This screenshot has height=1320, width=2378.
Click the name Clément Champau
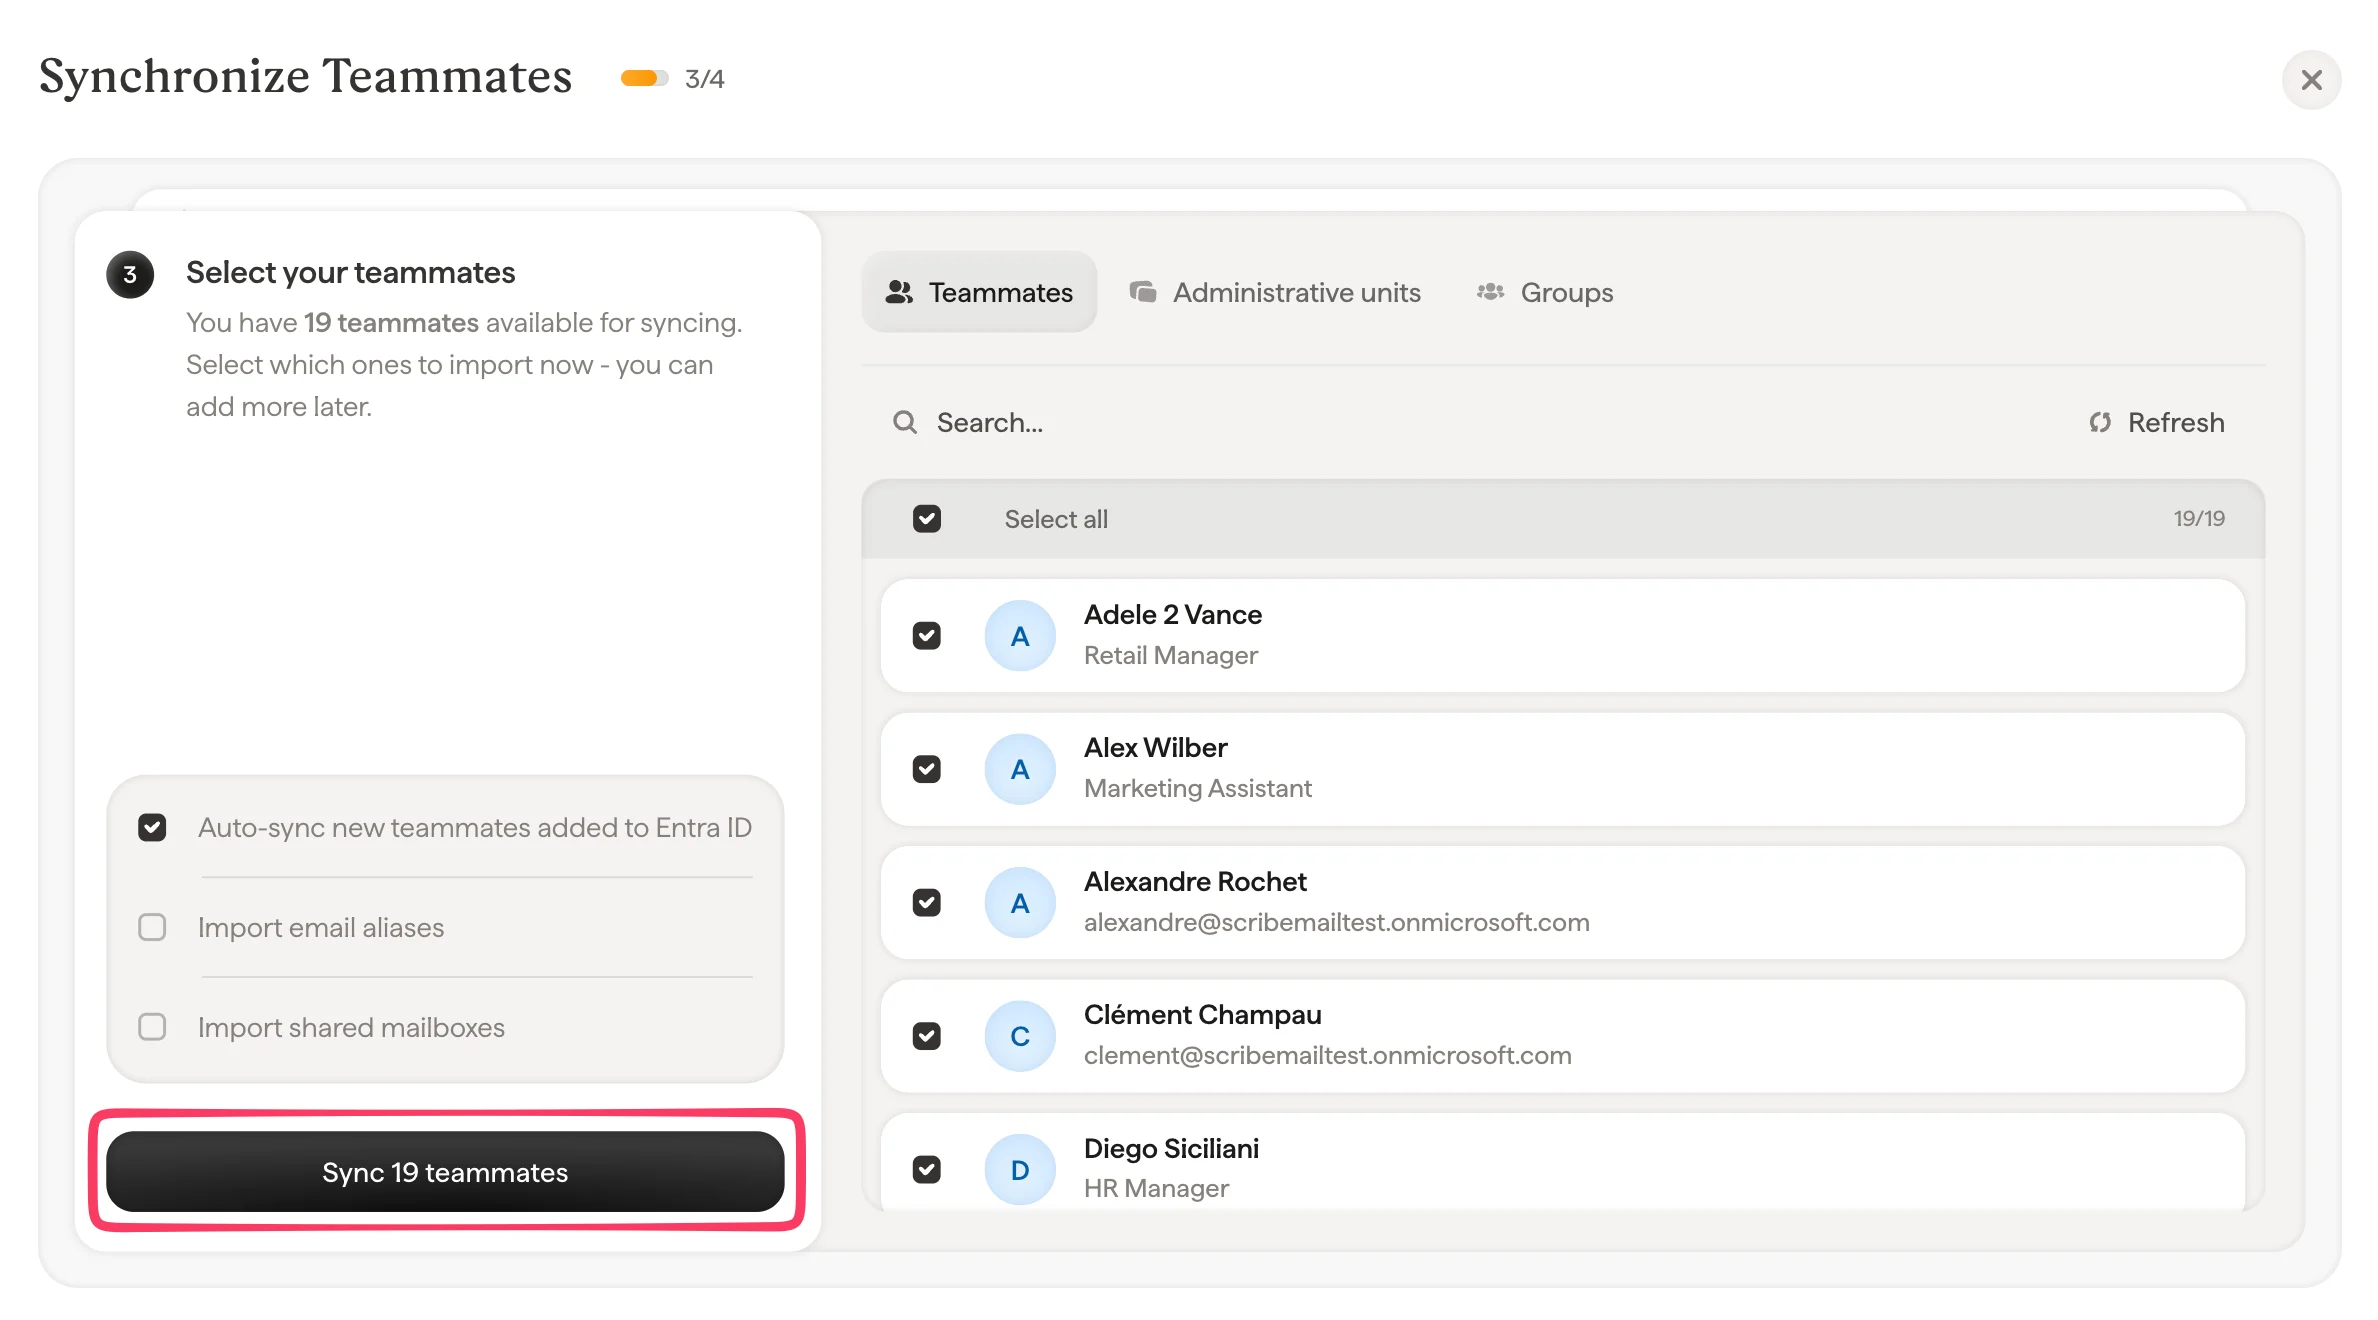click(1202, 1015)
